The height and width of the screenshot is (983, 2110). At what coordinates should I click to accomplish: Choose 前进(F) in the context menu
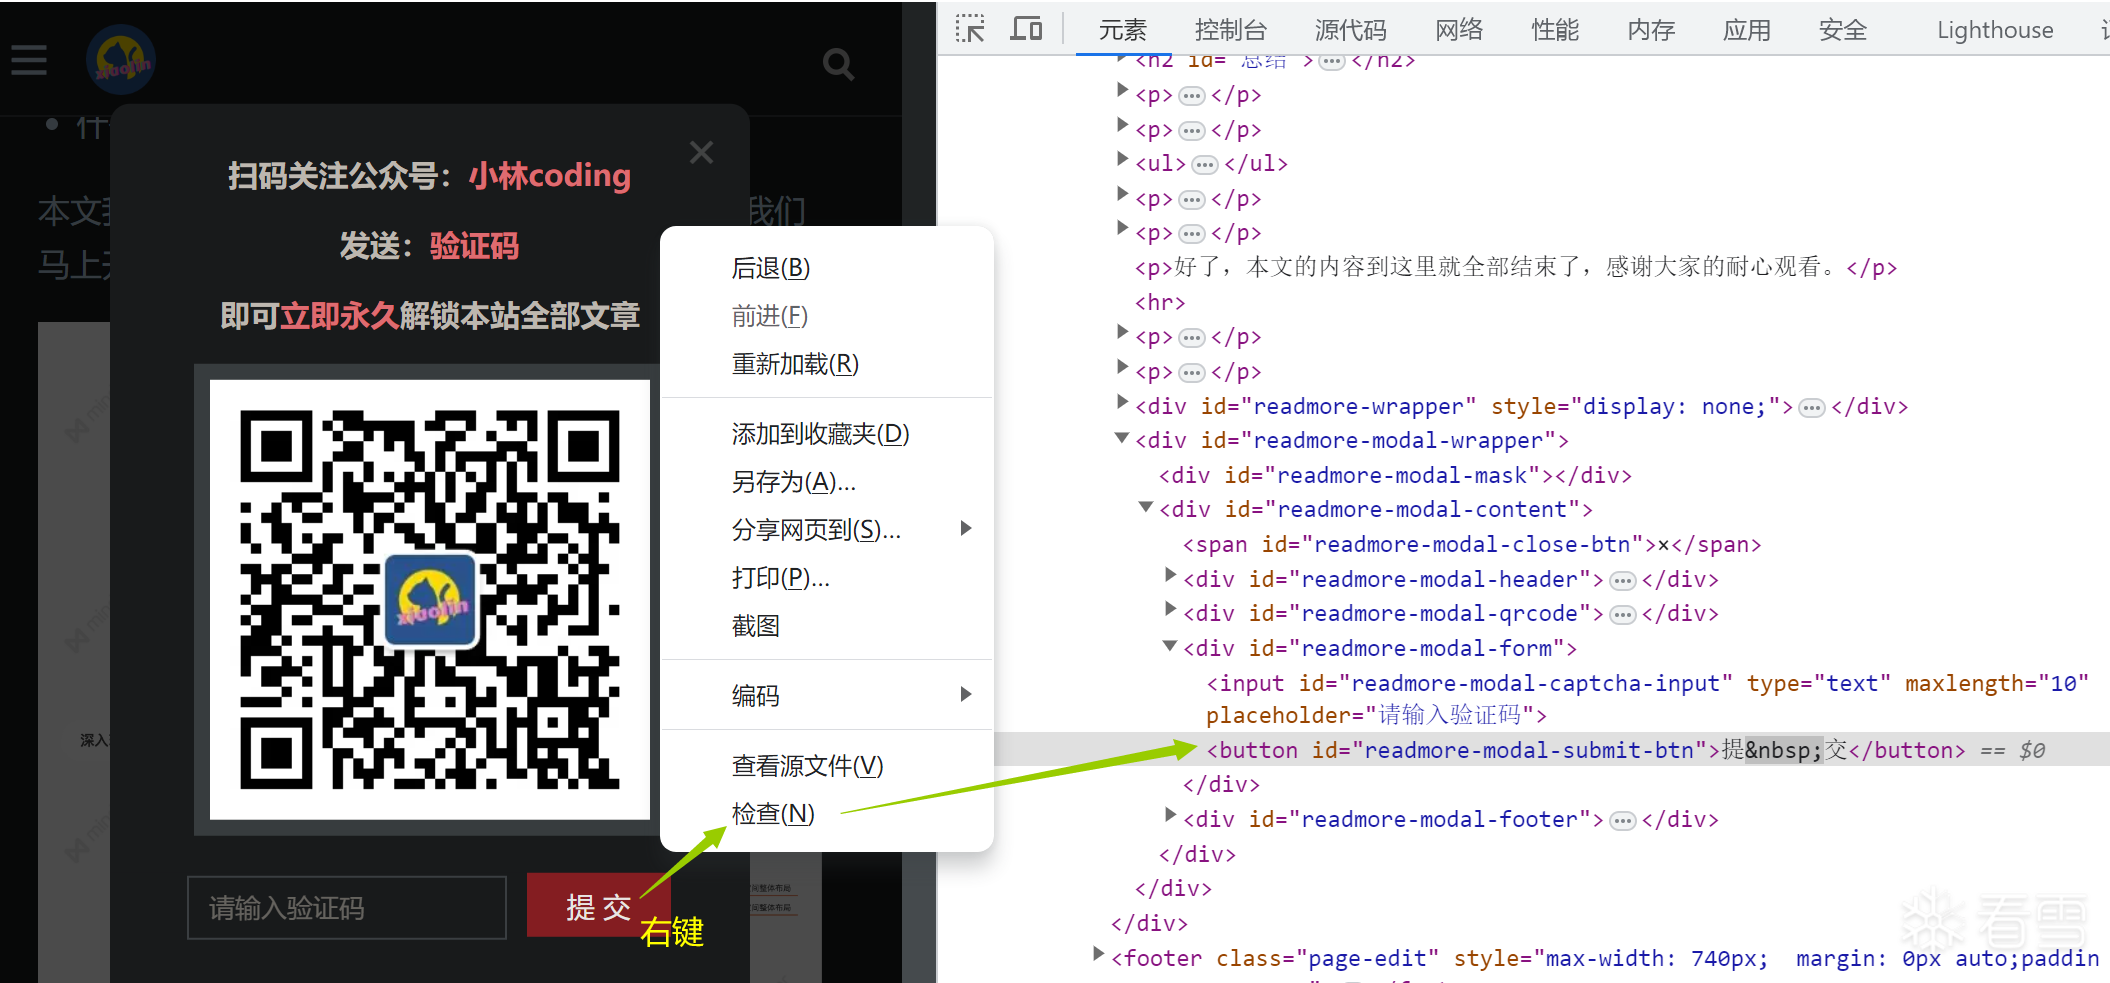pos(769,316)
